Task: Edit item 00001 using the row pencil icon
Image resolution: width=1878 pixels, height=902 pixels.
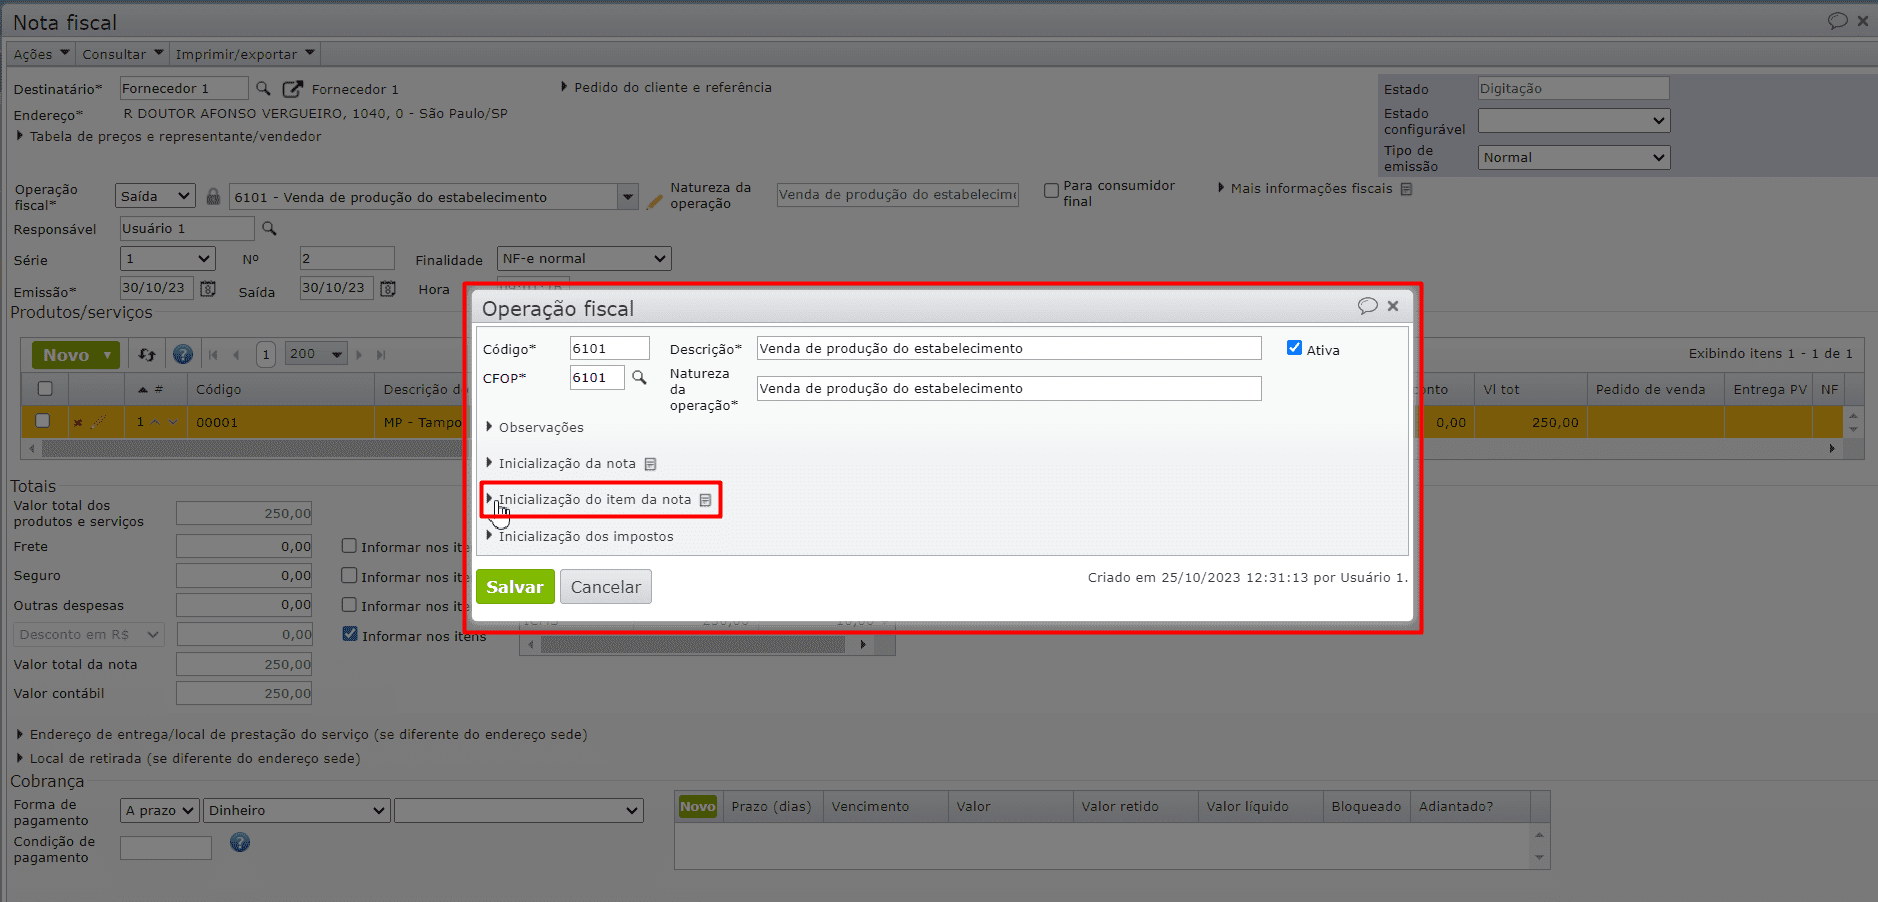Action: pyautogui.click(x=98, y=422)
